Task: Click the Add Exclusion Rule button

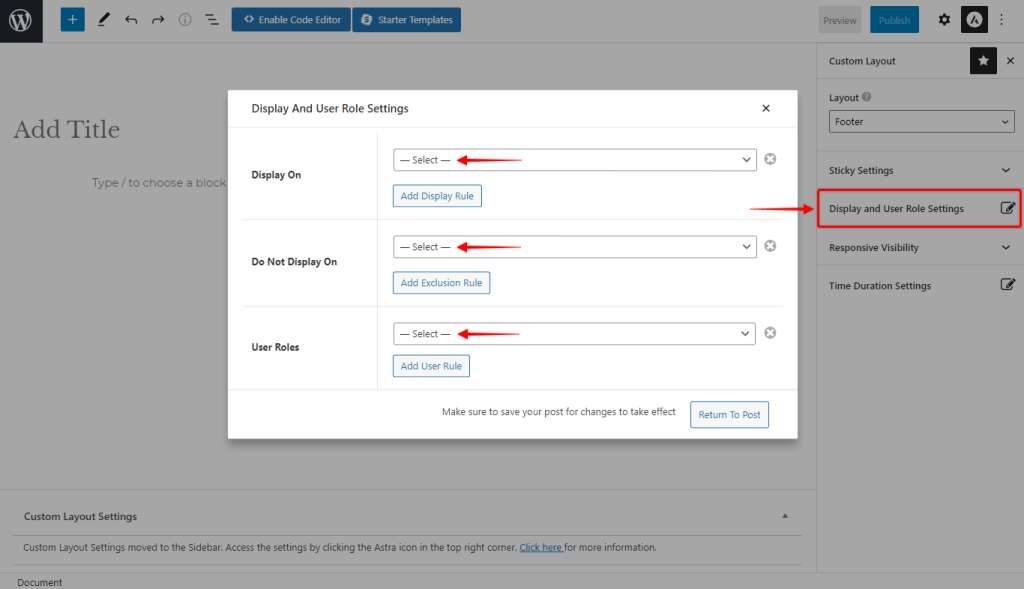Action: click(x=441, y=283)
